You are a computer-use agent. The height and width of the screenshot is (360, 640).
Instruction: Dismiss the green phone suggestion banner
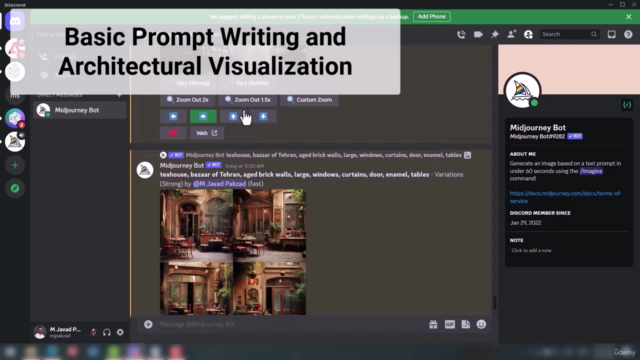629,17
